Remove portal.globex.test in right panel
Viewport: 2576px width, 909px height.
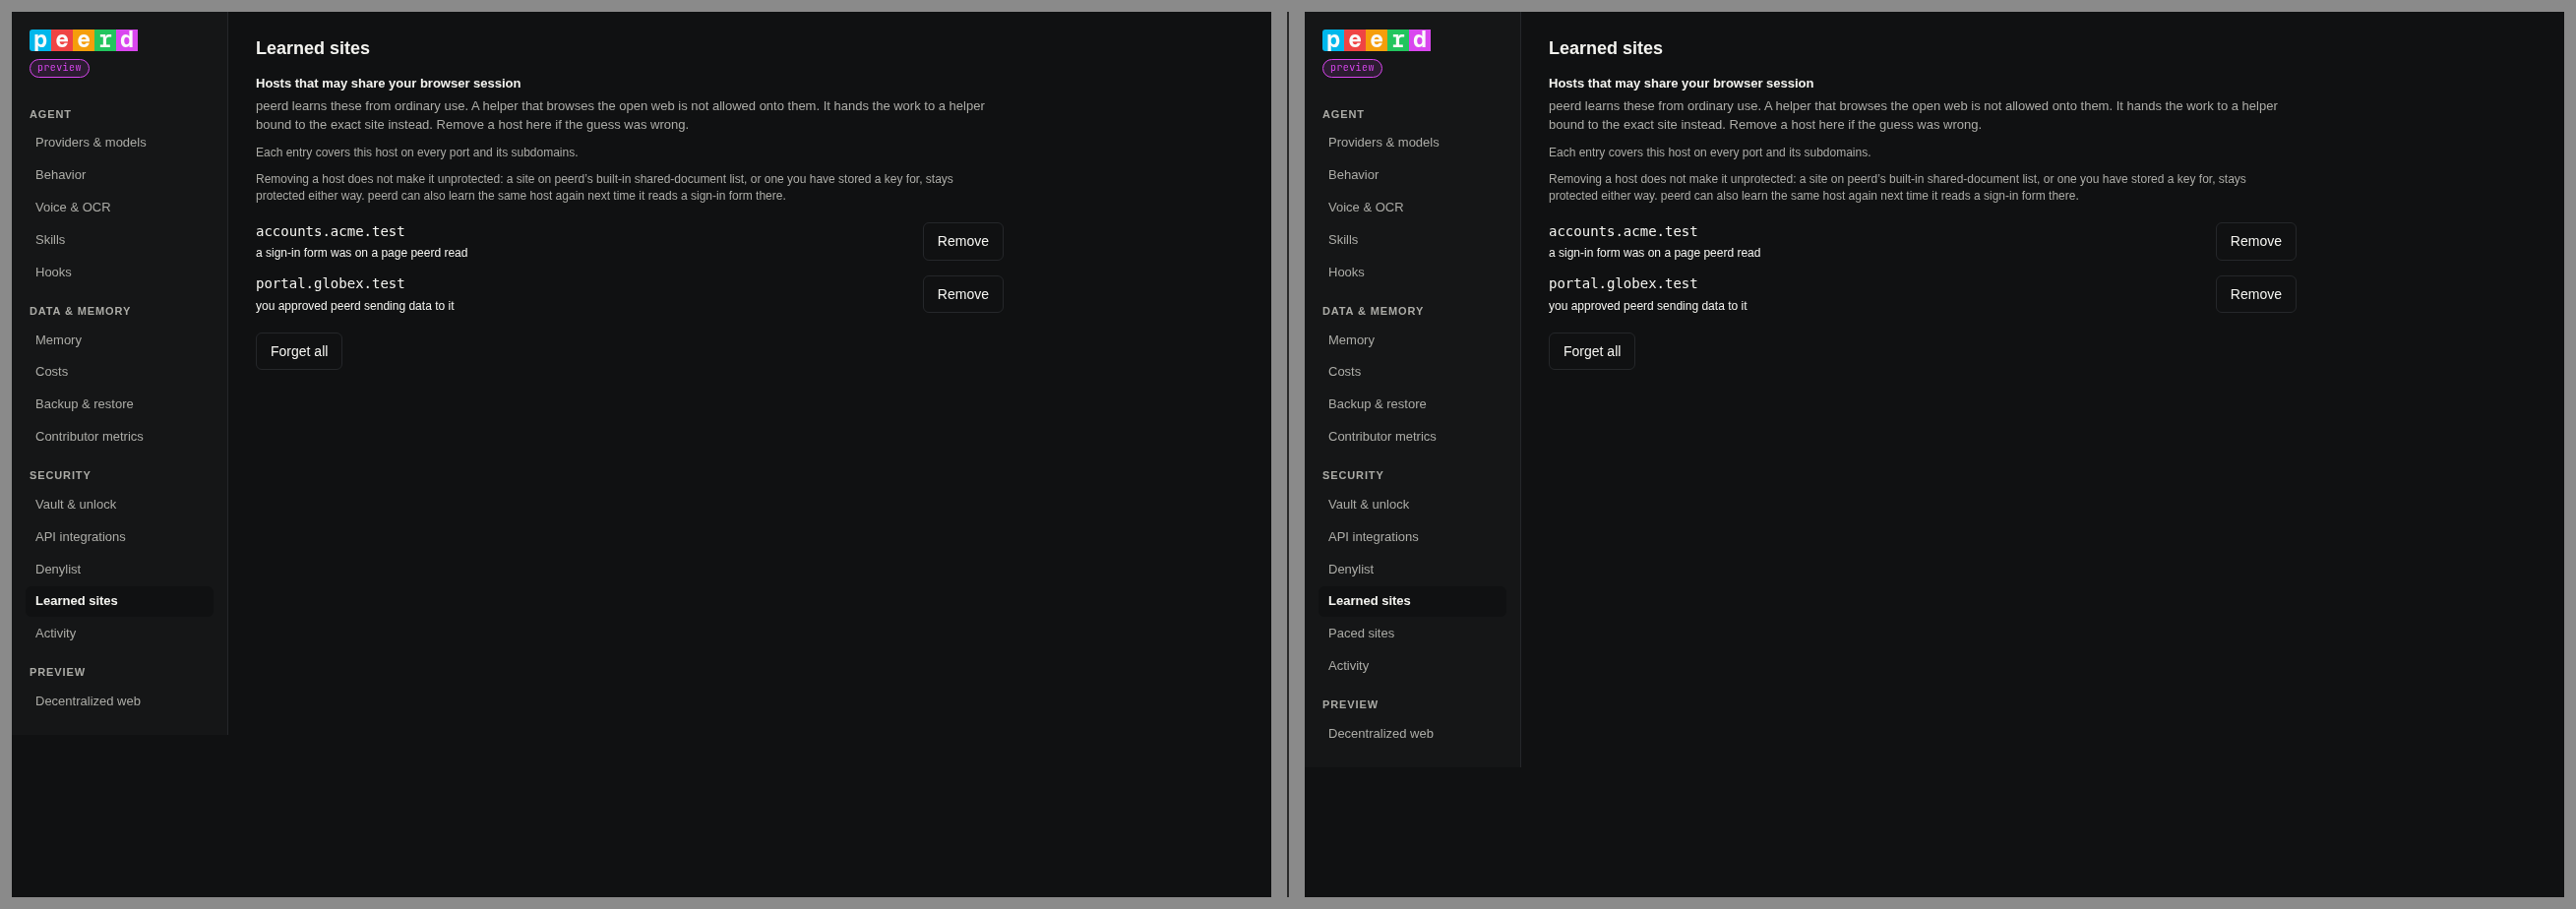(x=2255, y=294)
